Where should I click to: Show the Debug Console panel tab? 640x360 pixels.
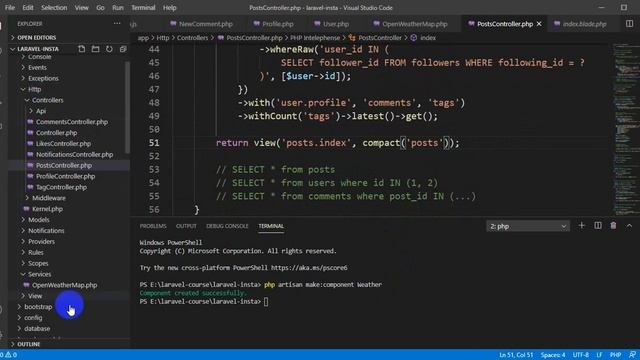click(x=227, y=226)
